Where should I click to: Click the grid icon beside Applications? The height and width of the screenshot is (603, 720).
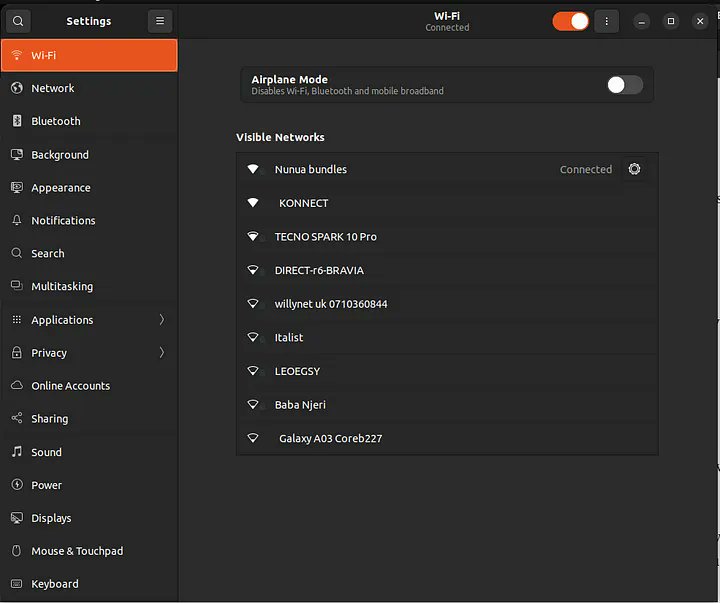tap(17, 319)
